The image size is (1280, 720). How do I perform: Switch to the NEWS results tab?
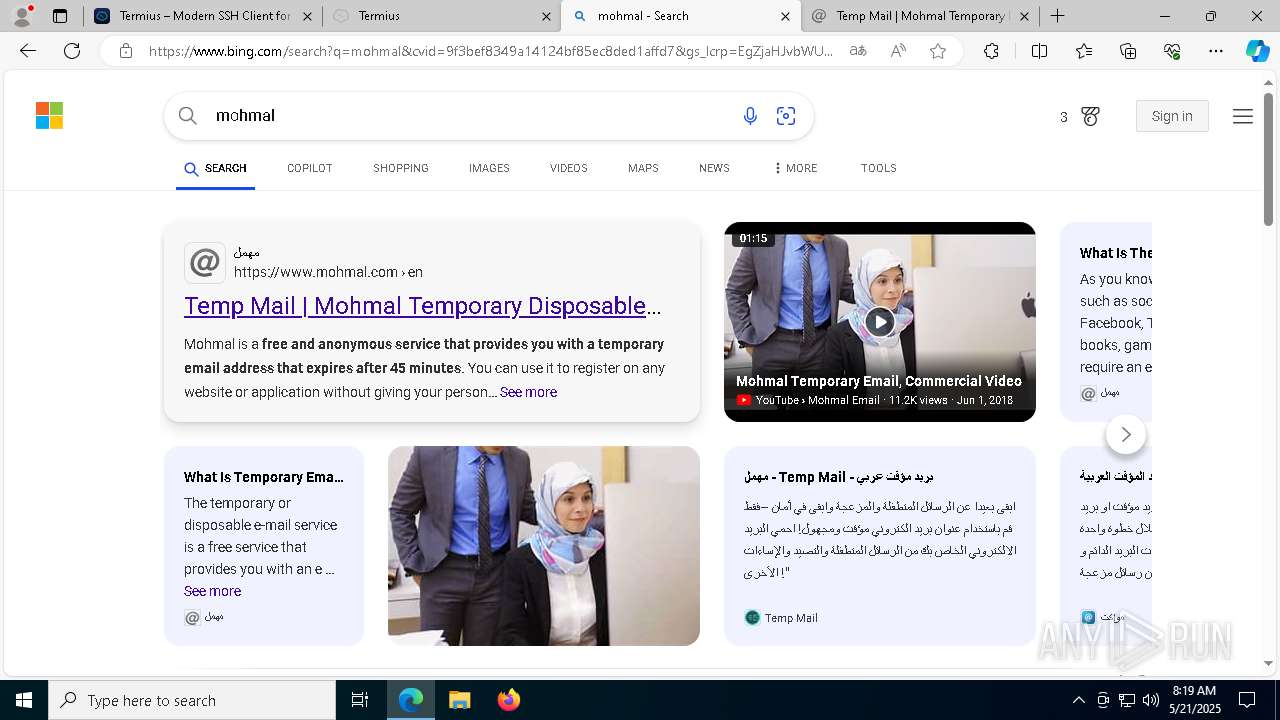pos(714,168)
